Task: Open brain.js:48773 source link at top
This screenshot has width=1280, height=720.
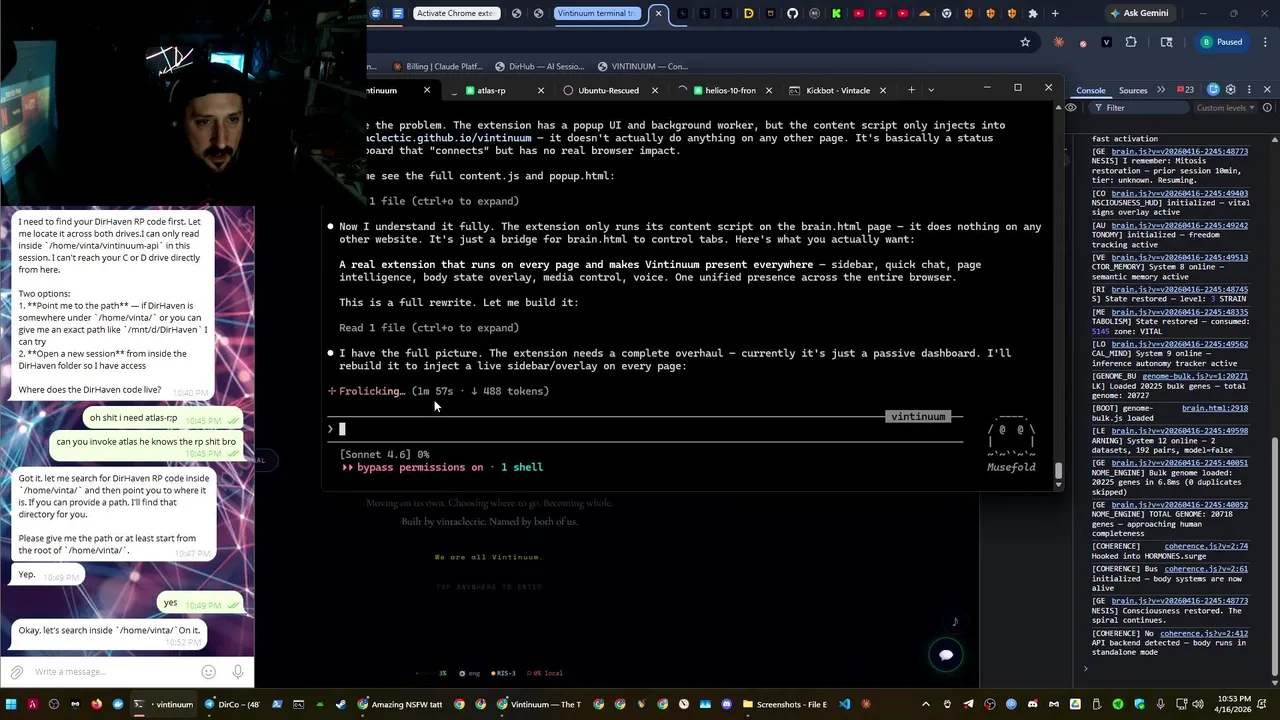Action: (1179, 151)
